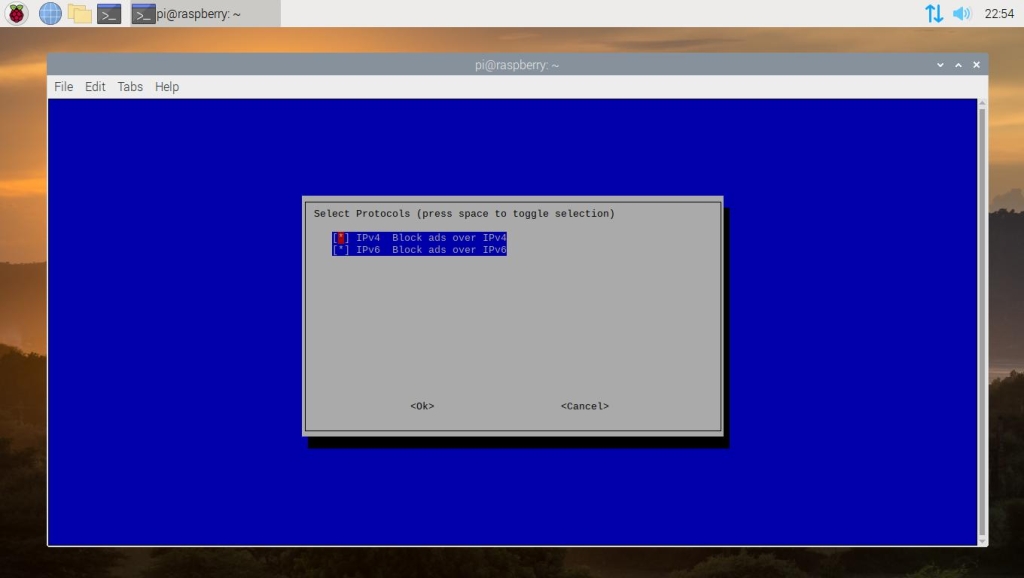The width and height of the screenshot is (1024, 578).
Task: Open the Raspberry Pi applications menu
Action: pyautogui.click(x=17, y=13)
